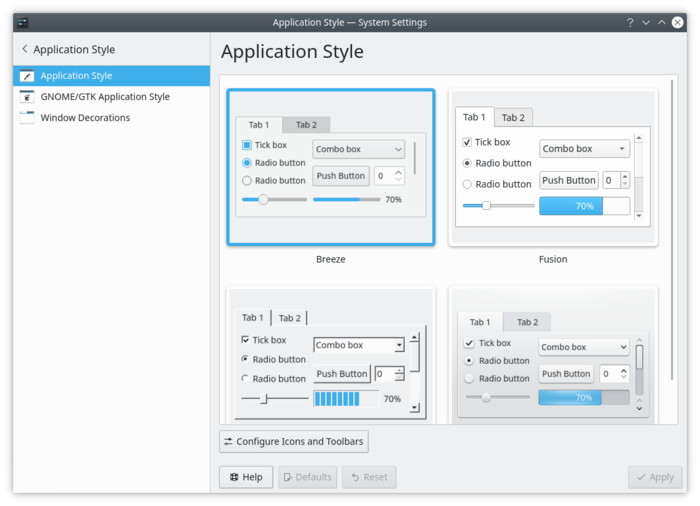Click the slider handle in Breeze preview
This screenshot has width=700, height=506.
pyautogui.click(x=263, y=199)
